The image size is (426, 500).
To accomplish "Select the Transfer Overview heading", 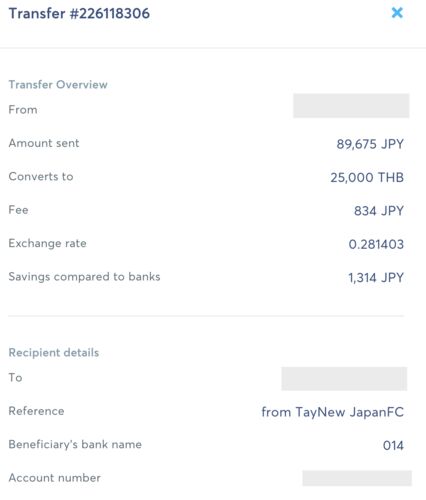I will [x=58, y=85].
